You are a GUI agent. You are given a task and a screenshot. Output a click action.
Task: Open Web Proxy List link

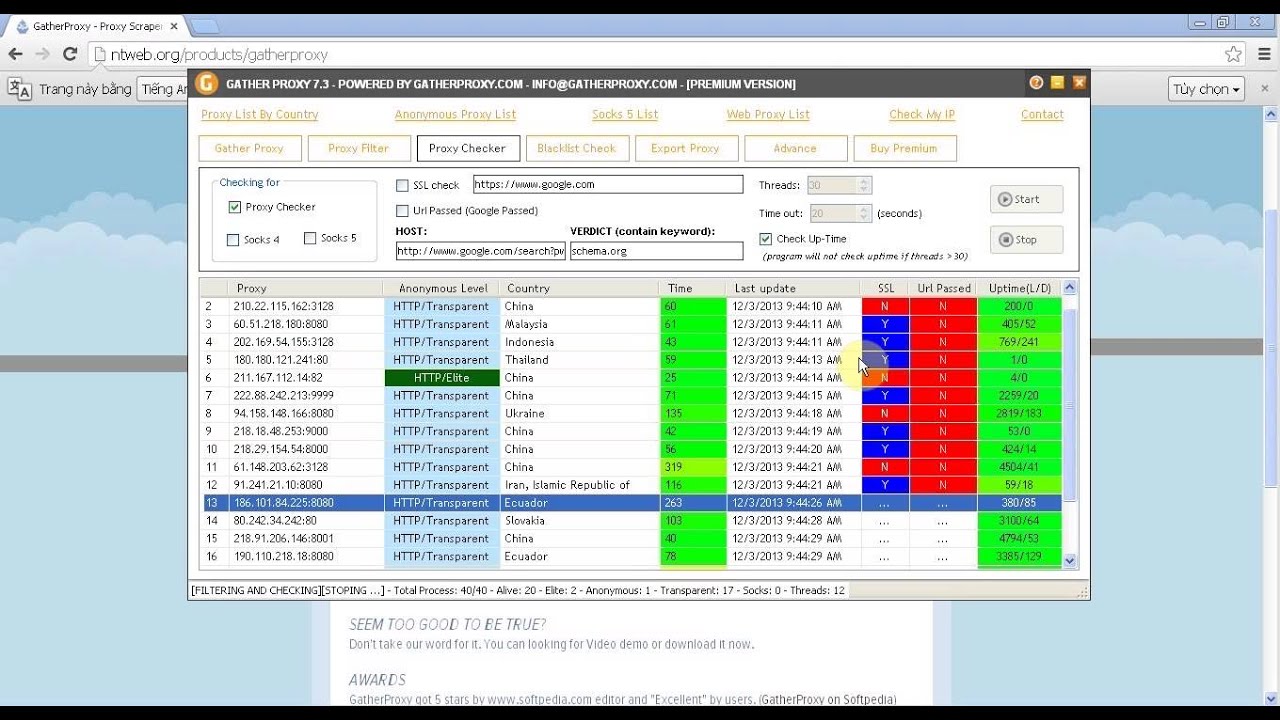(x=768, y=115)
